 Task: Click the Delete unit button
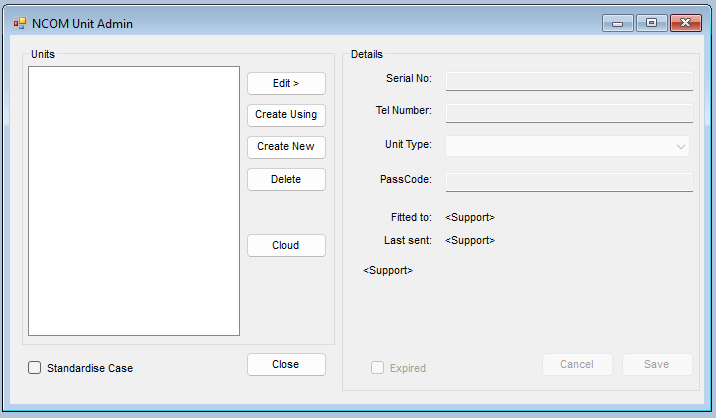click(286, 180)
